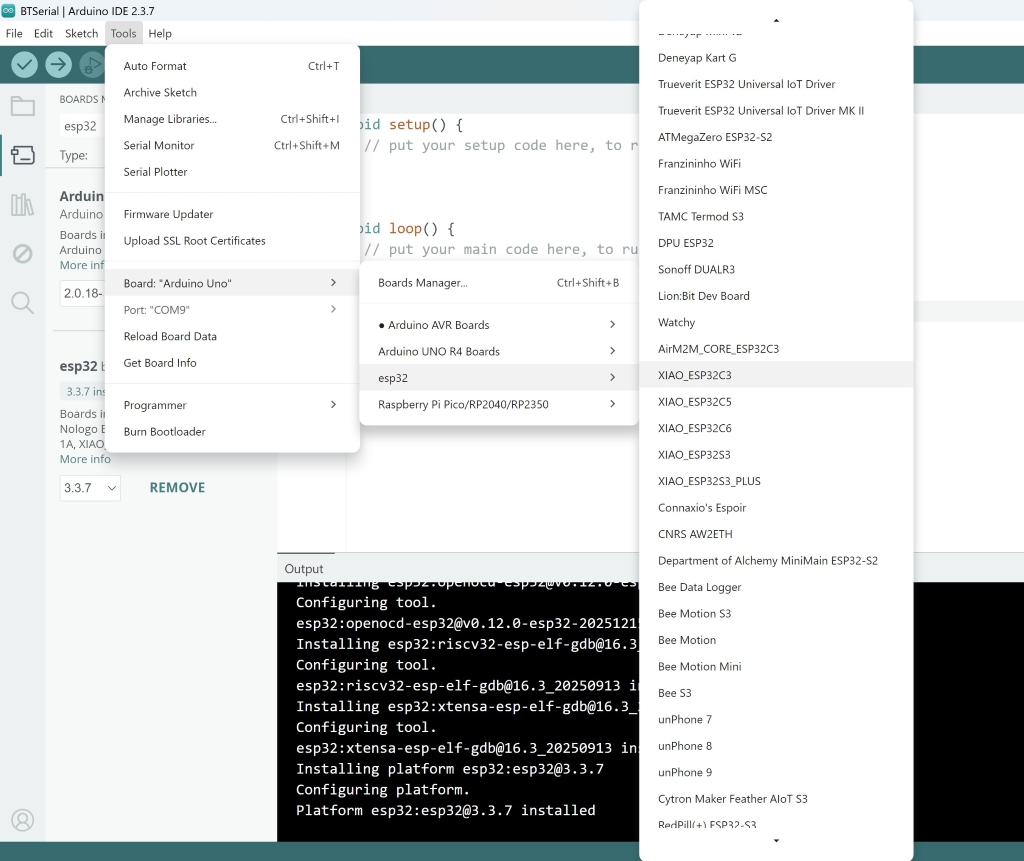Launch Serial Plotter
1024x861 pixels.
[232, 172]
